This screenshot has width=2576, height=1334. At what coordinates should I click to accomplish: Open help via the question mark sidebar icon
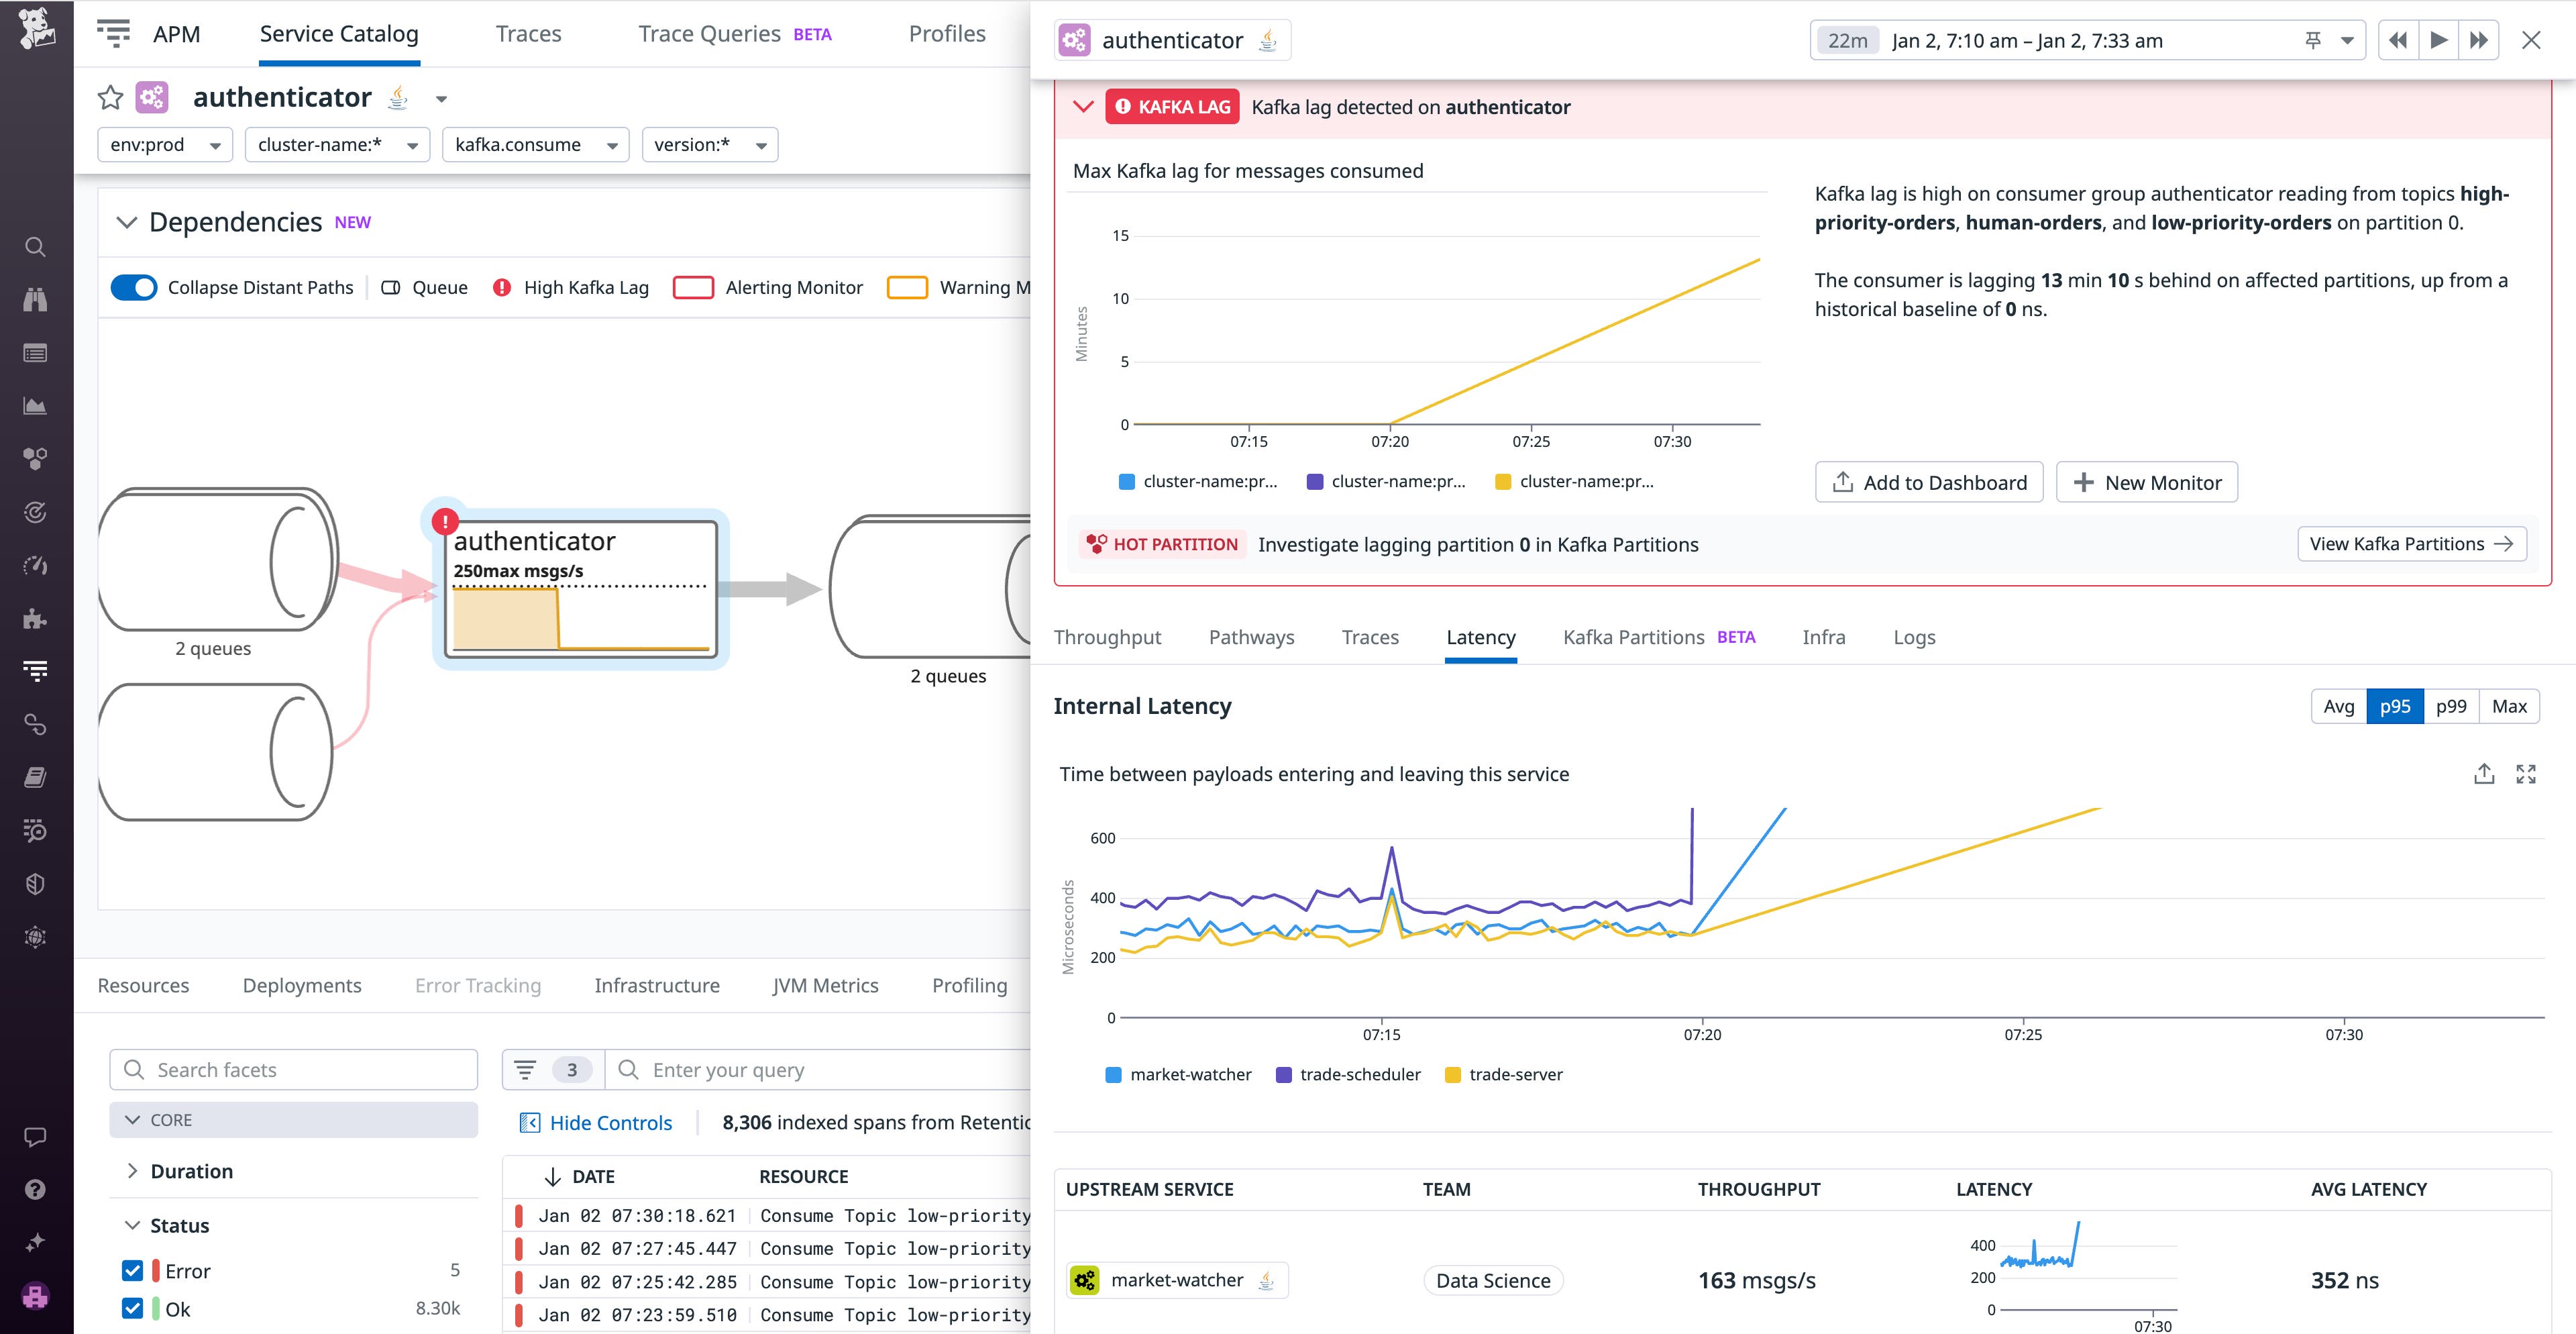click(x=35, y=1189)
